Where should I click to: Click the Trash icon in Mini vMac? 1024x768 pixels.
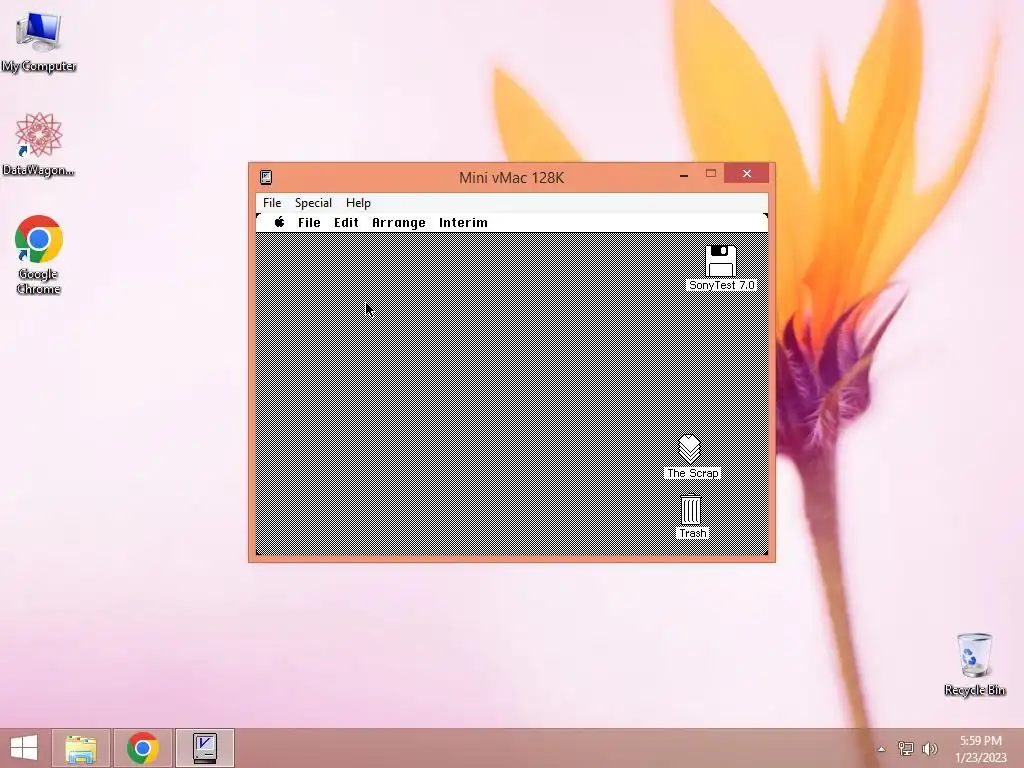[x=691, y=509]
